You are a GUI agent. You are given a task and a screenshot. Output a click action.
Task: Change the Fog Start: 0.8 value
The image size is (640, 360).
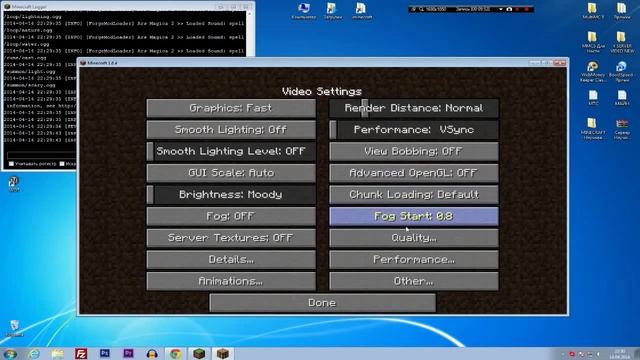click(413, 216)
